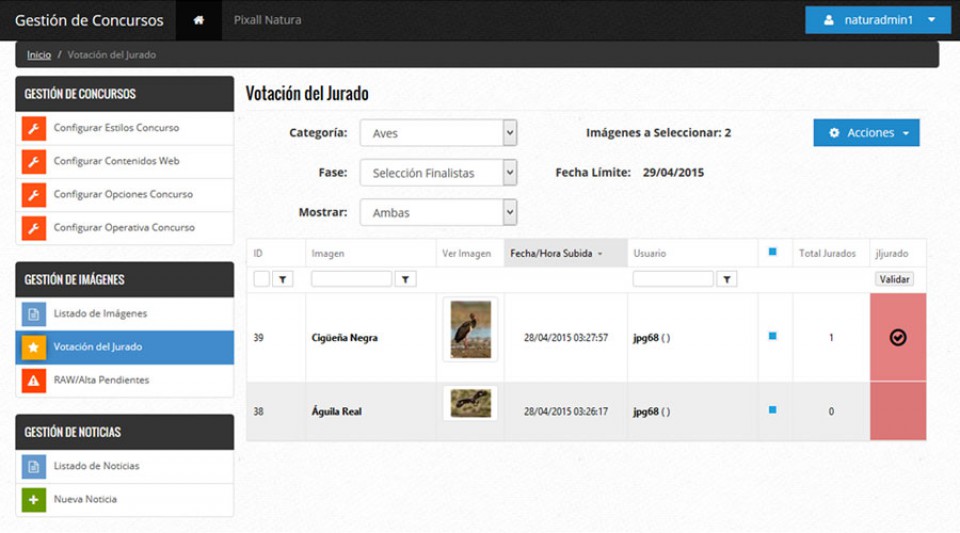Viewport: 960px width, 533px height.
Task: Toggle the blue square in Águila Real row
Action: click(x=773, y=410)
